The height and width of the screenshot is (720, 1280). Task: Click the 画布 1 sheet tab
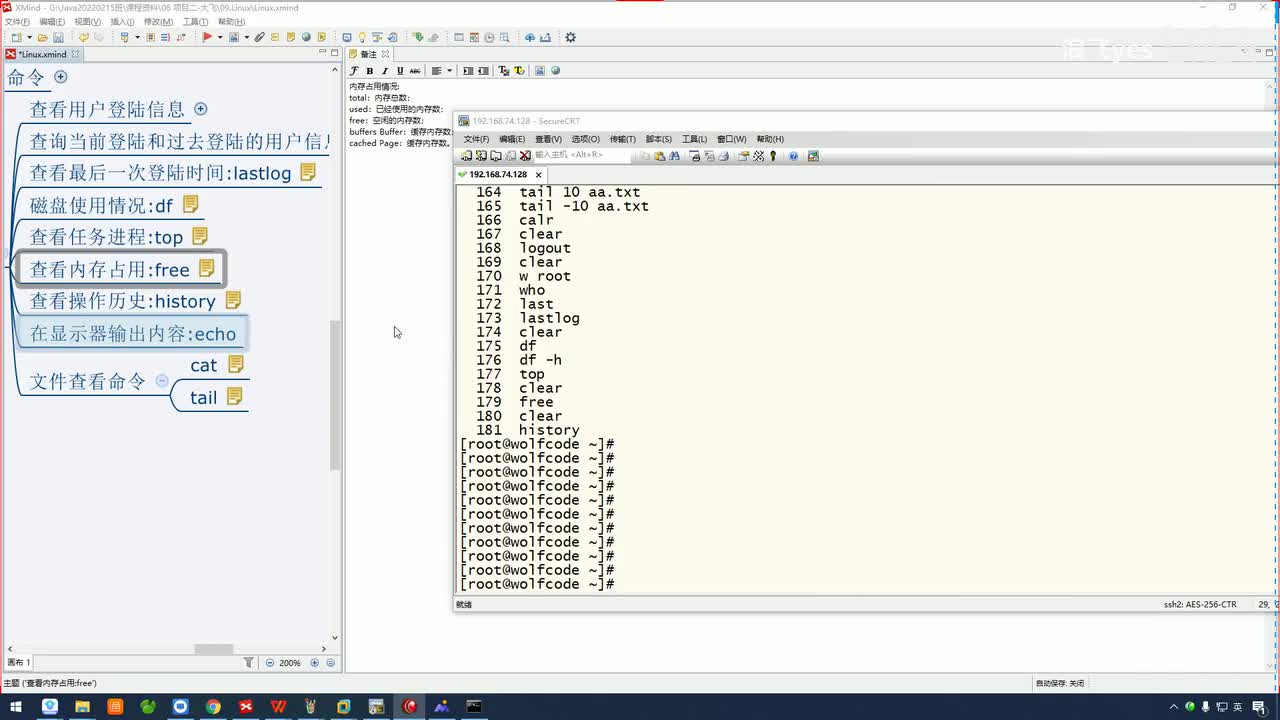[x=19, y=662]
